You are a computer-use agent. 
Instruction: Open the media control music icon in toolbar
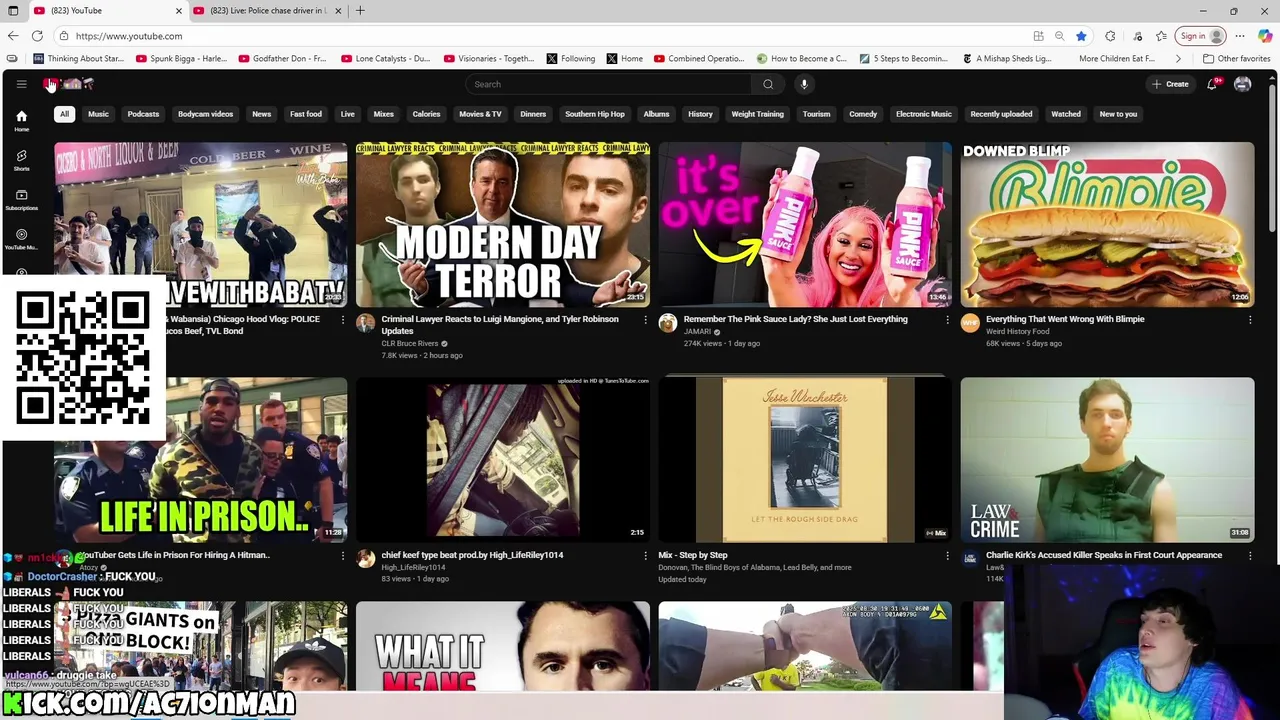click(1137, 36)
